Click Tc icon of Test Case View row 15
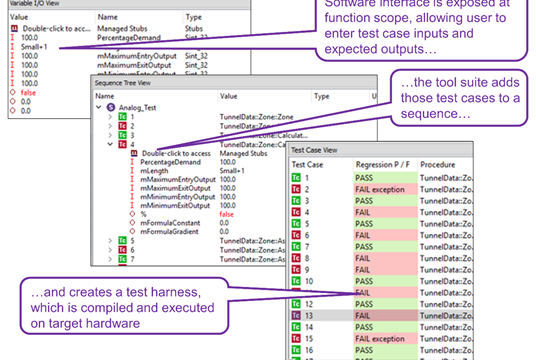 [296, 338]
